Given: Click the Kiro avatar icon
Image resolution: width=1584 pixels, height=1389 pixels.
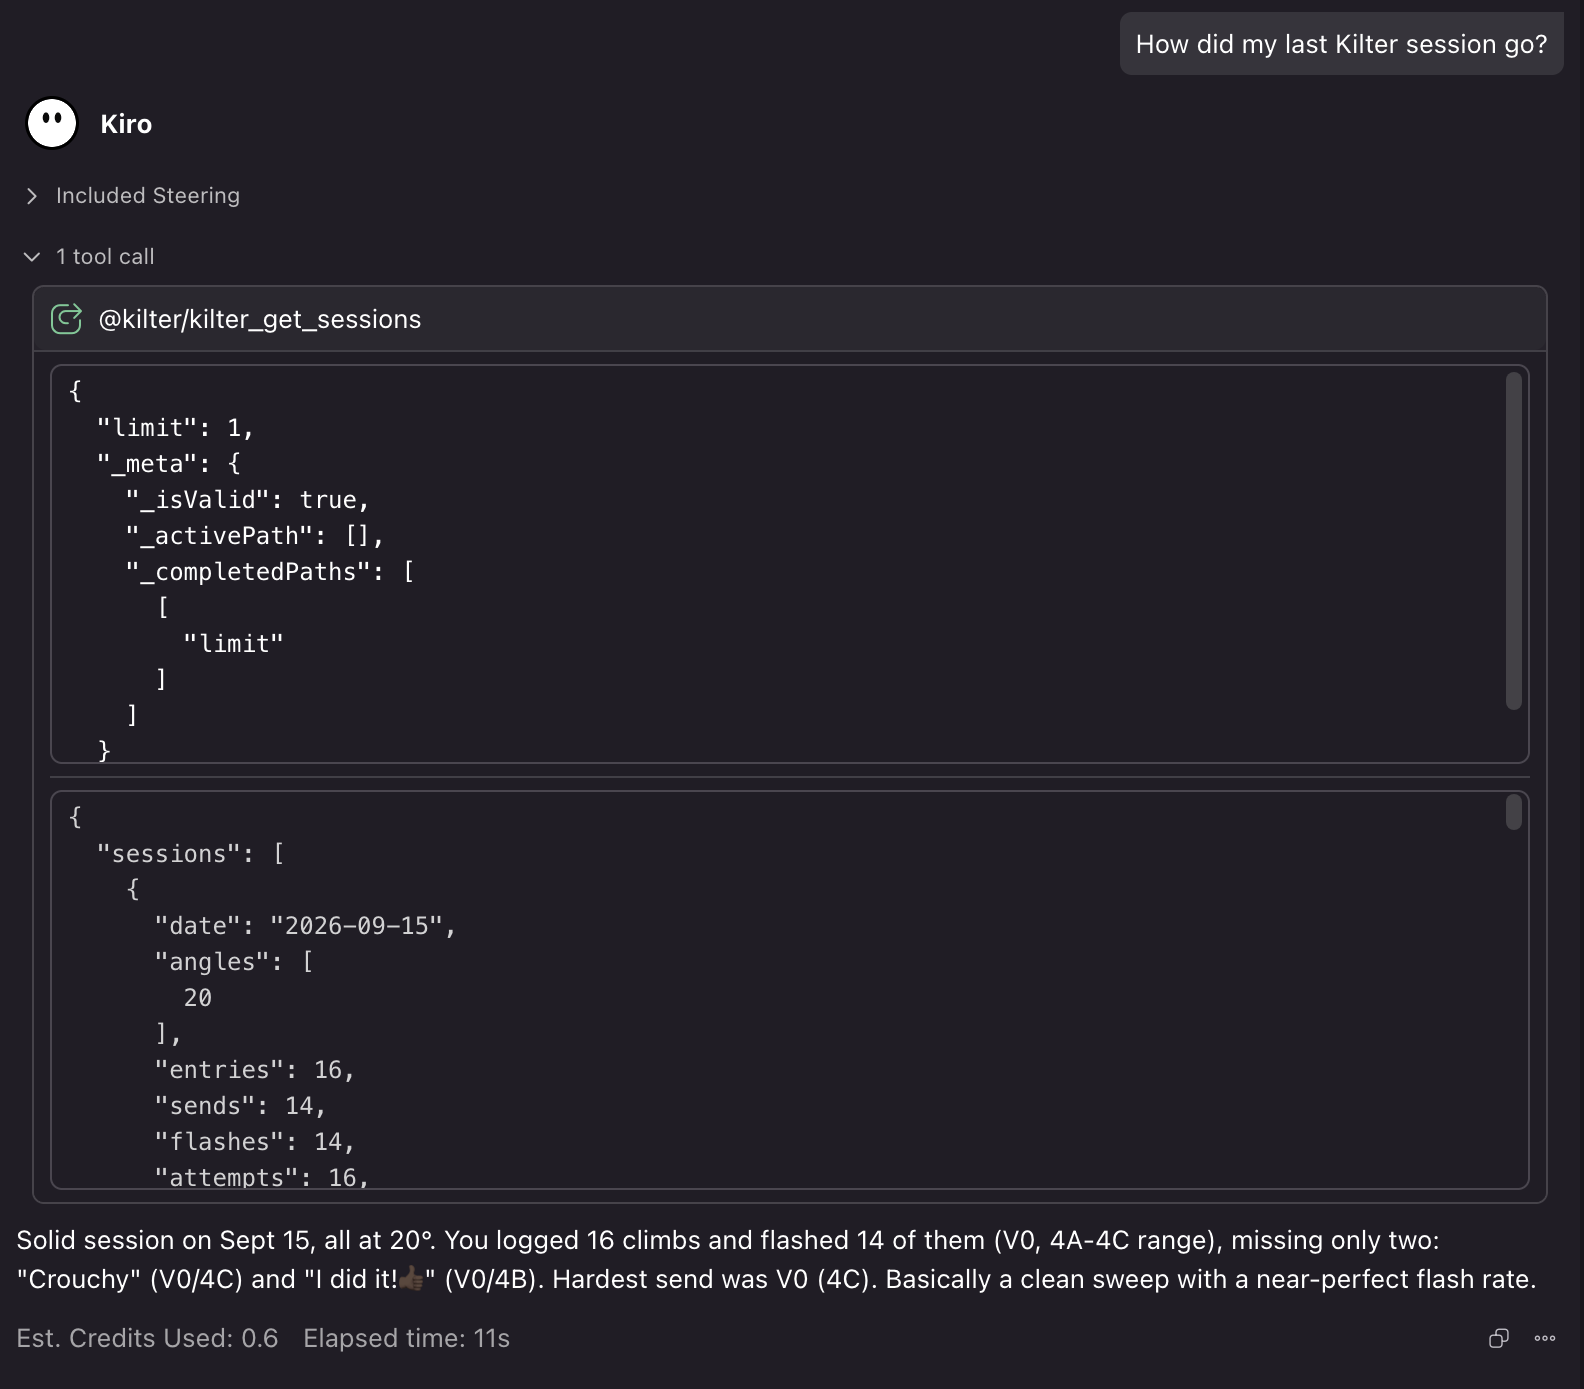Looking at the screenshot, I should click(x=52, y=124).
